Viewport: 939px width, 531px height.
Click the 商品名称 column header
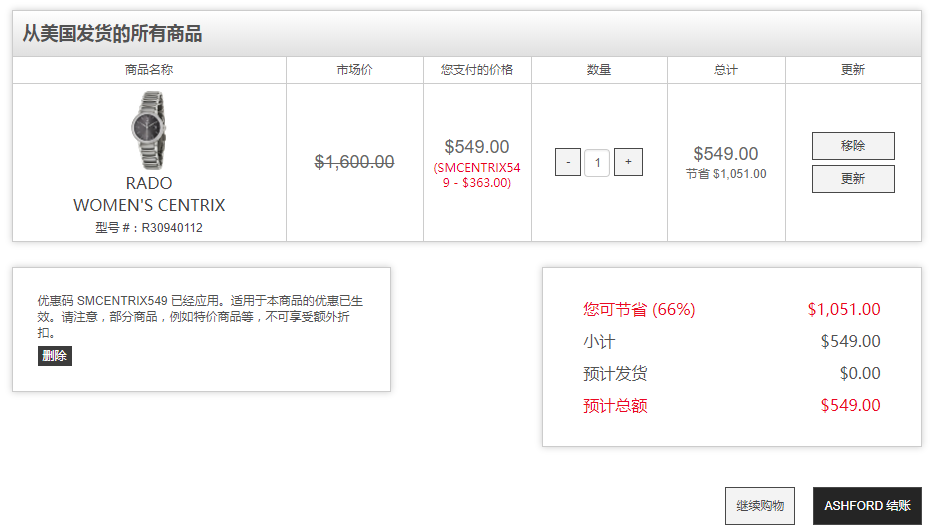click(149, 69)
